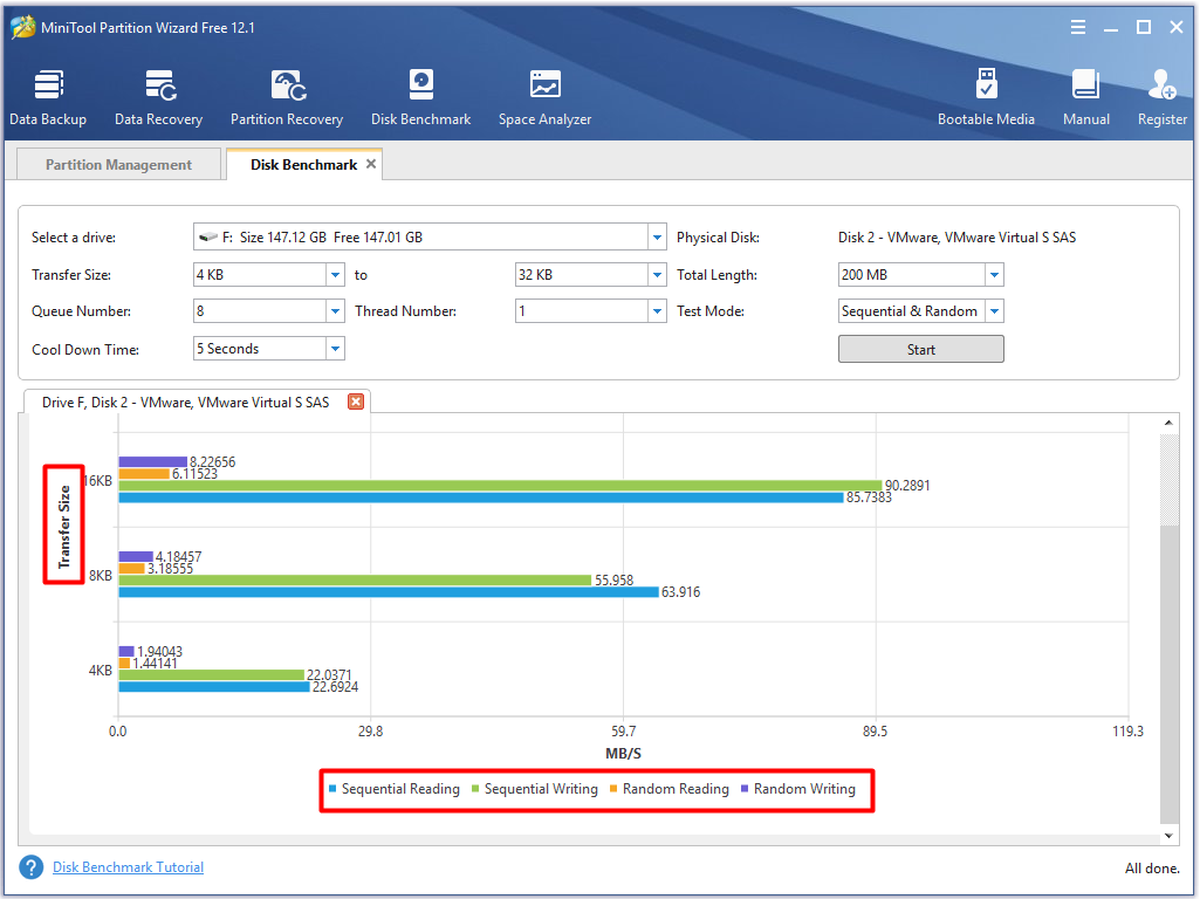The width and height of the screenshot is (1200, 899).
Task: Open the Disk Benchmark Tutorial link
Action: (x=128, y=867)
